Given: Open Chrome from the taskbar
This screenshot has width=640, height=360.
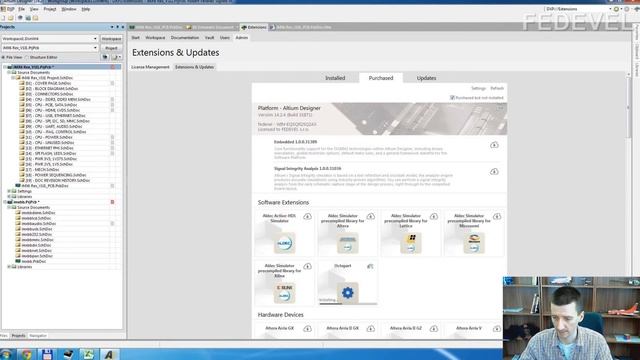Looking at the screenshot, I should pyautogui.click(x=27, y=354).
